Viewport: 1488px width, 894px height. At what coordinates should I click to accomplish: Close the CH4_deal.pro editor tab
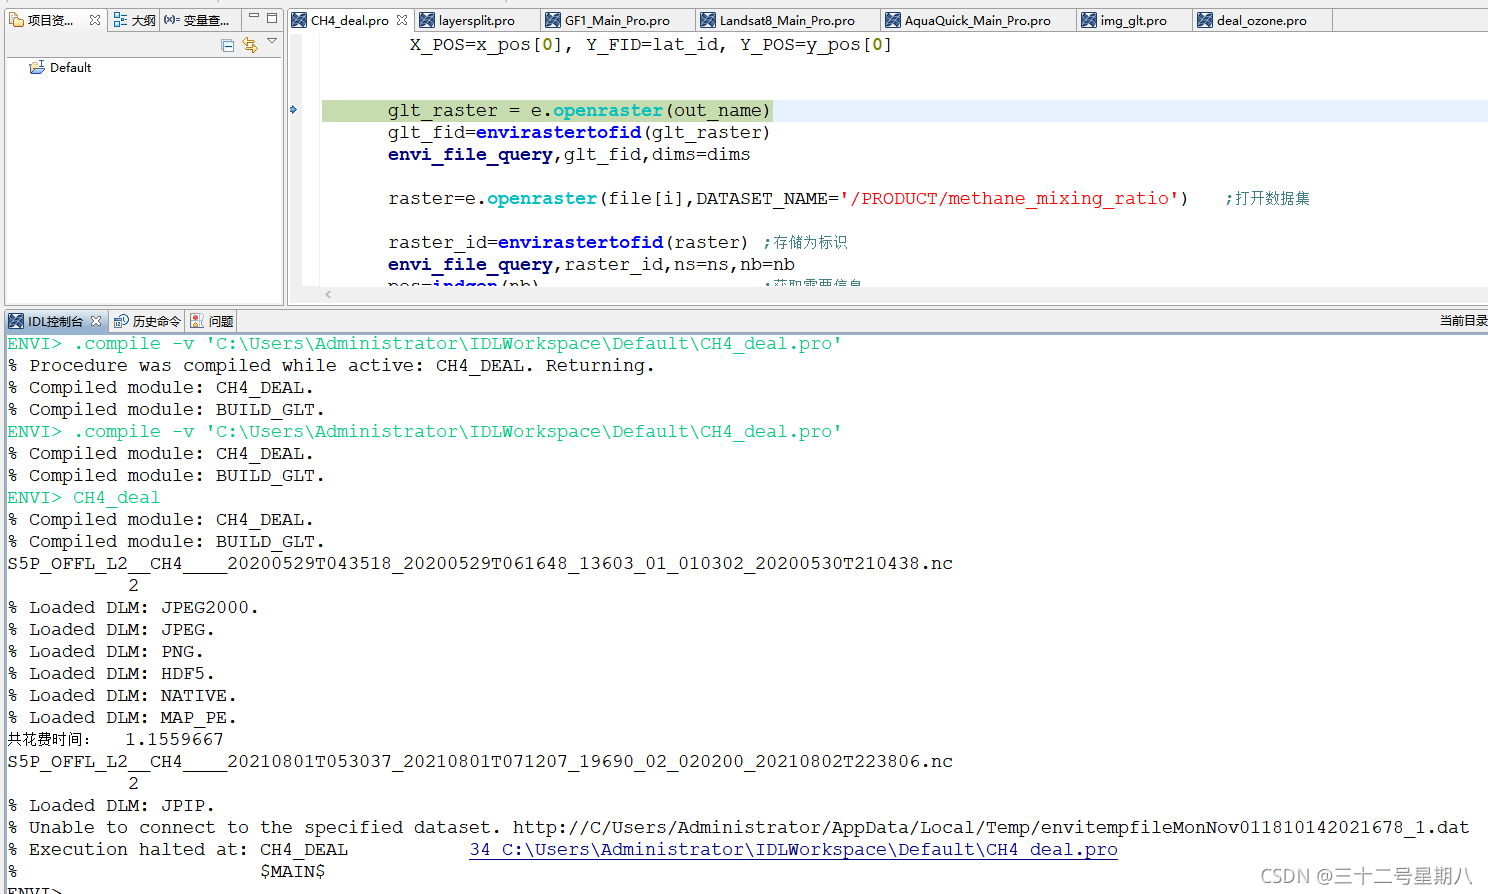click(402, 20)
